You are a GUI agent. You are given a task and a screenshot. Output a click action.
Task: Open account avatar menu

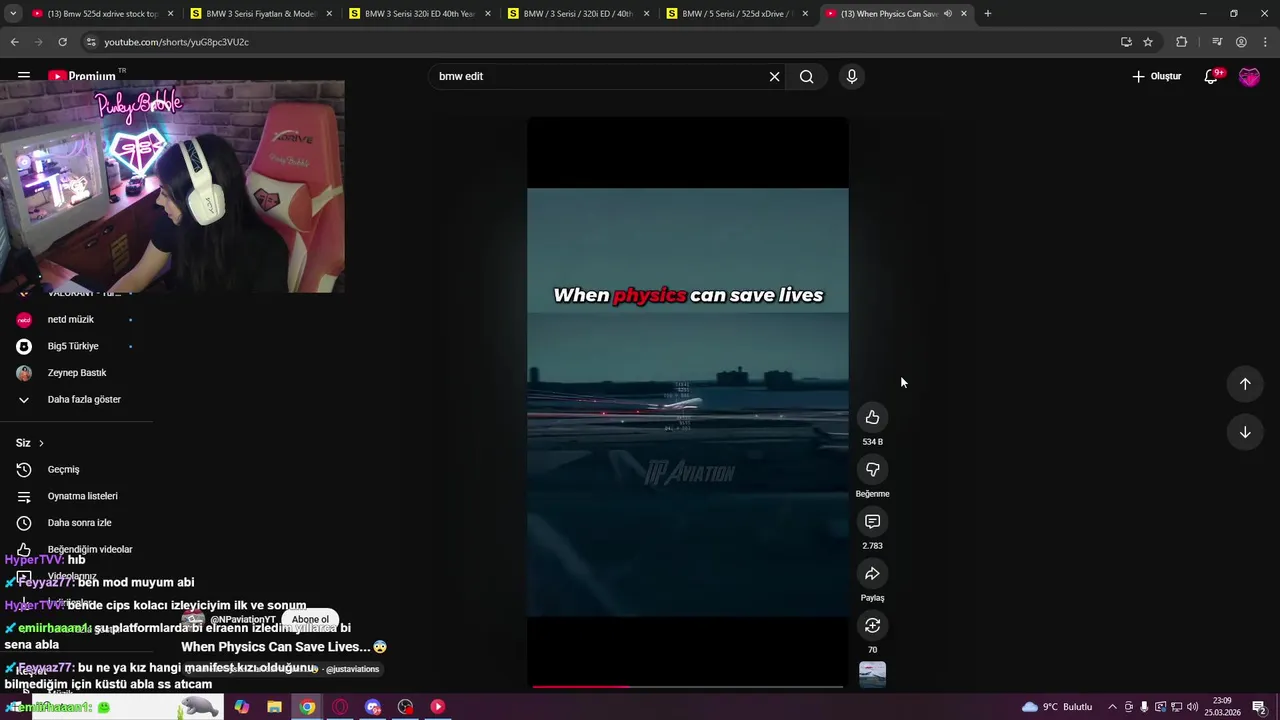point(1249,77)
